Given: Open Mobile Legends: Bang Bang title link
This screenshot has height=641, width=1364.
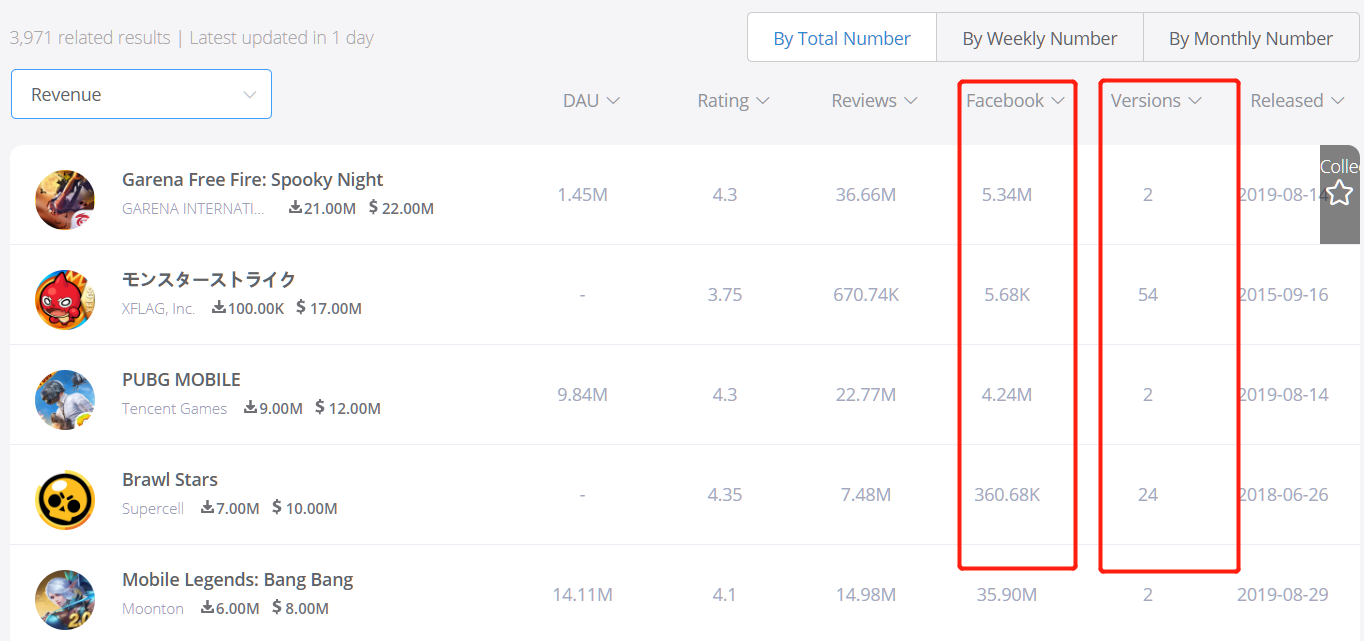Looking at the screenshot, I should [237, 579].
